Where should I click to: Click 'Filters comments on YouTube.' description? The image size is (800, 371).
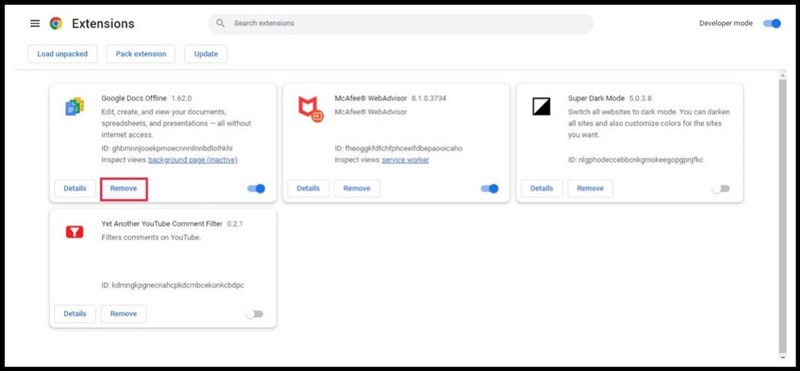click(x=151, y=237)
